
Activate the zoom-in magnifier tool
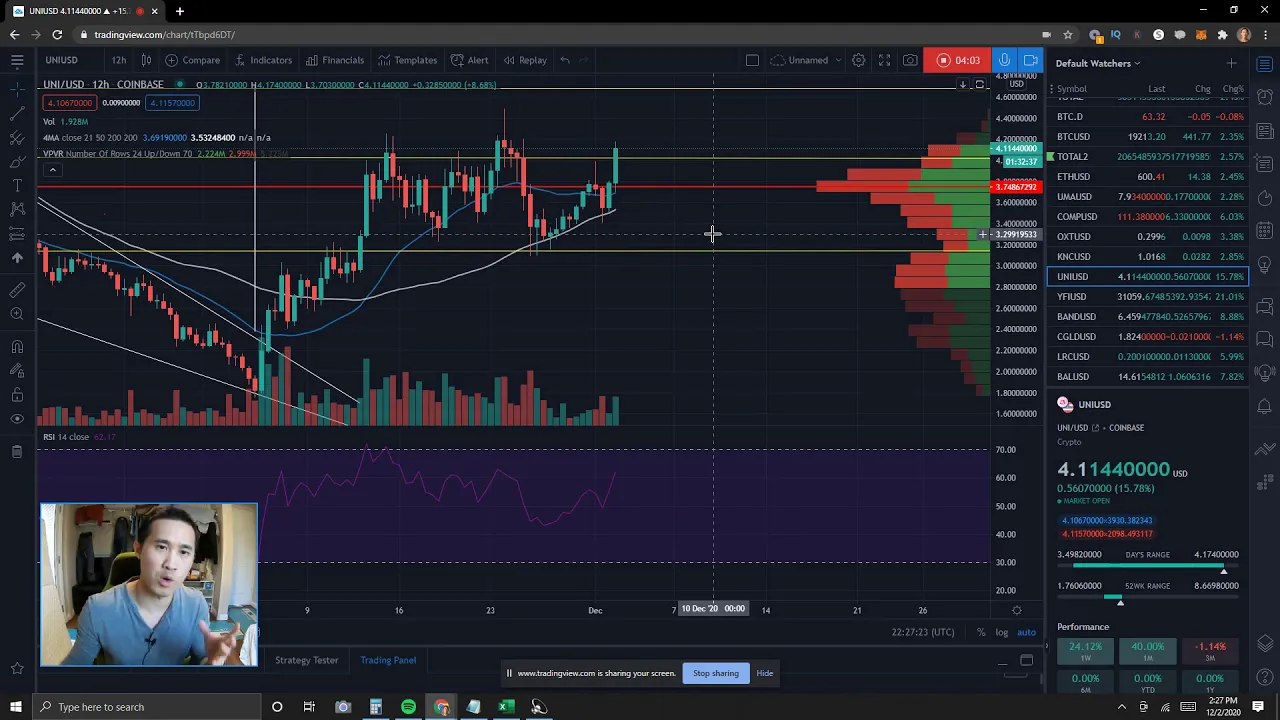click(17, 314)
